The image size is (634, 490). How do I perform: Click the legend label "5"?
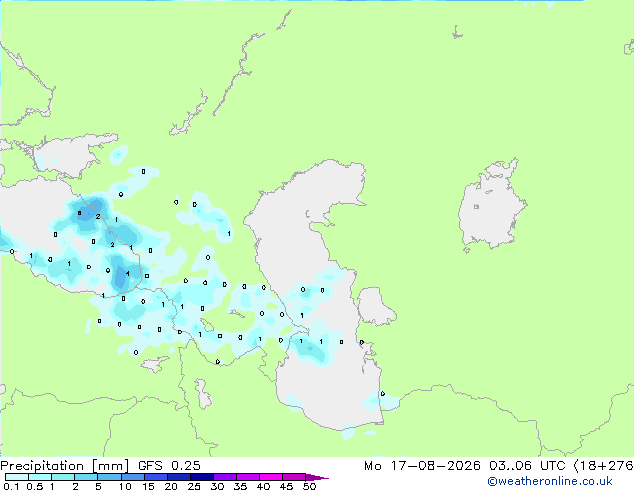click(x=98, y=486)
